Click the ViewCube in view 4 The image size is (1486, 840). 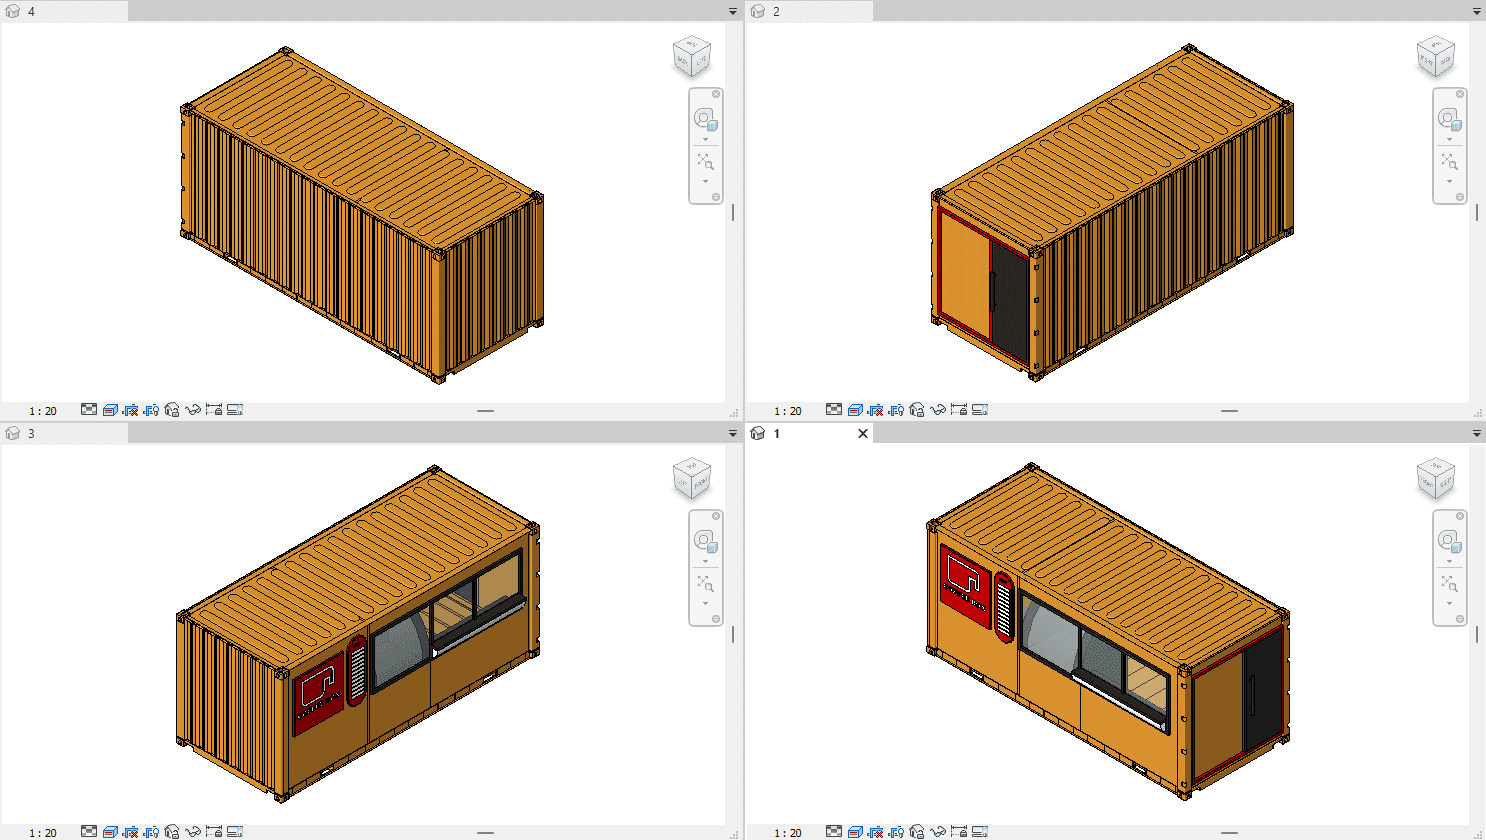click(x=691, y=57)
